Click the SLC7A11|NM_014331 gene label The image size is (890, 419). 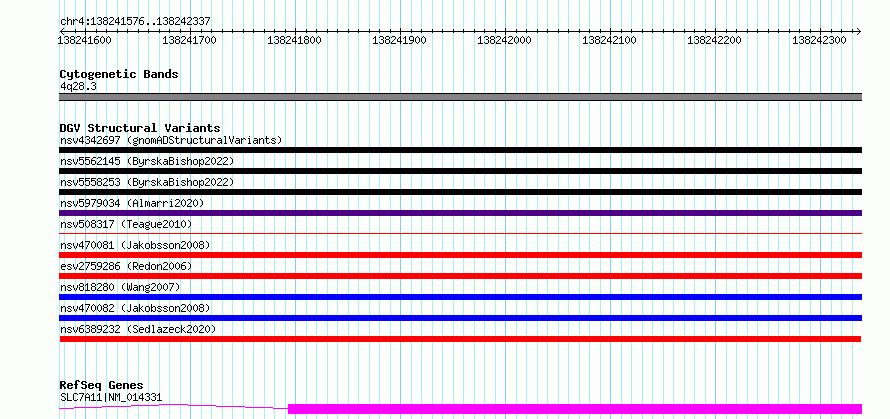tap(111, 397)
